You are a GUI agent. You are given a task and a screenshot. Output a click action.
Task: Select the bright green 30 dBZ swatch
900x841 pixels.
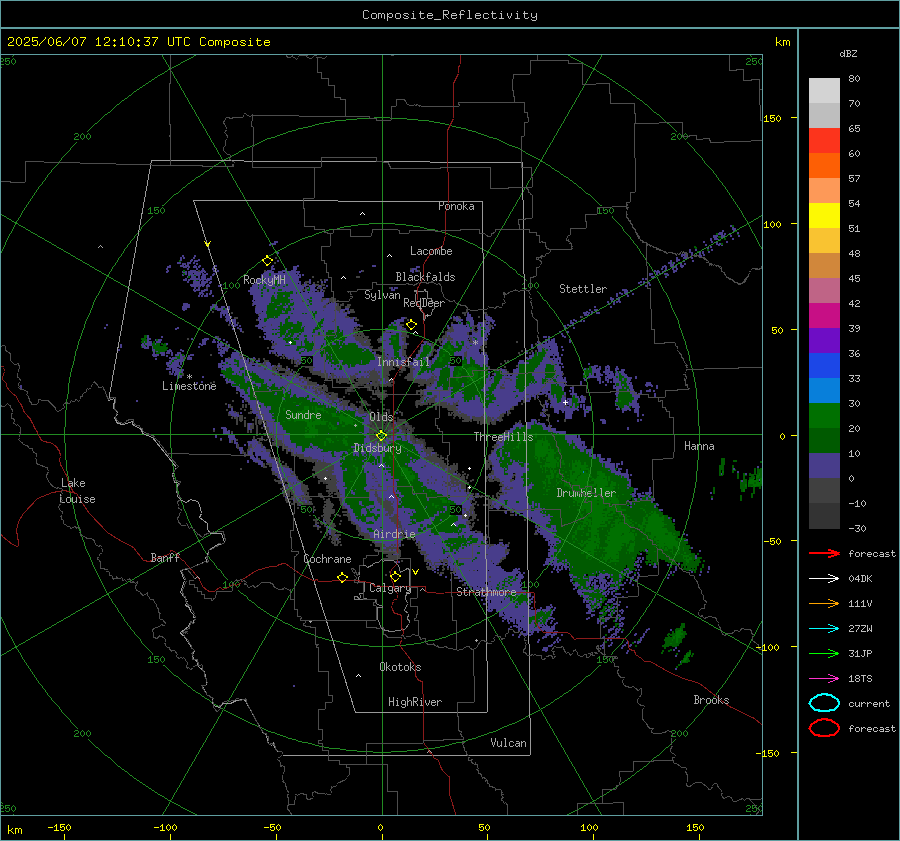pyautogui.click(x=824, y=416)
